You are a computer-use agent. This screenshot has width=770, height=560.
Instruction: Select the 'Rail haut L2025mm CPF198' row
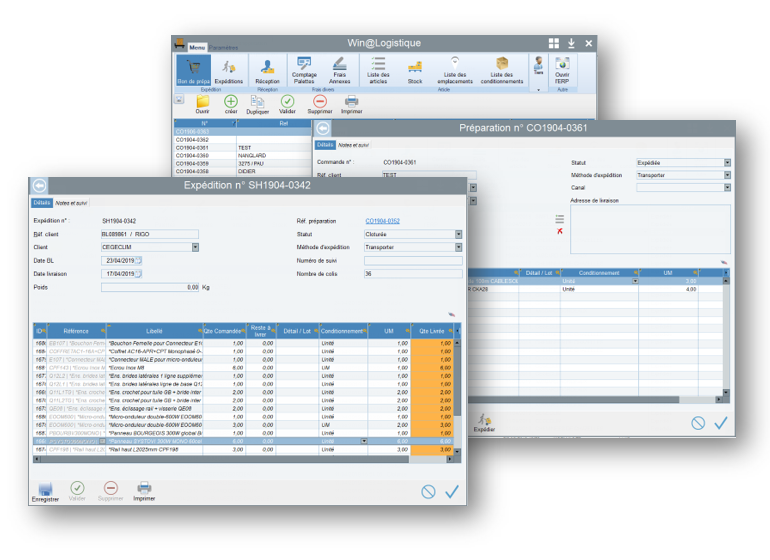click(x=244, y=449)
